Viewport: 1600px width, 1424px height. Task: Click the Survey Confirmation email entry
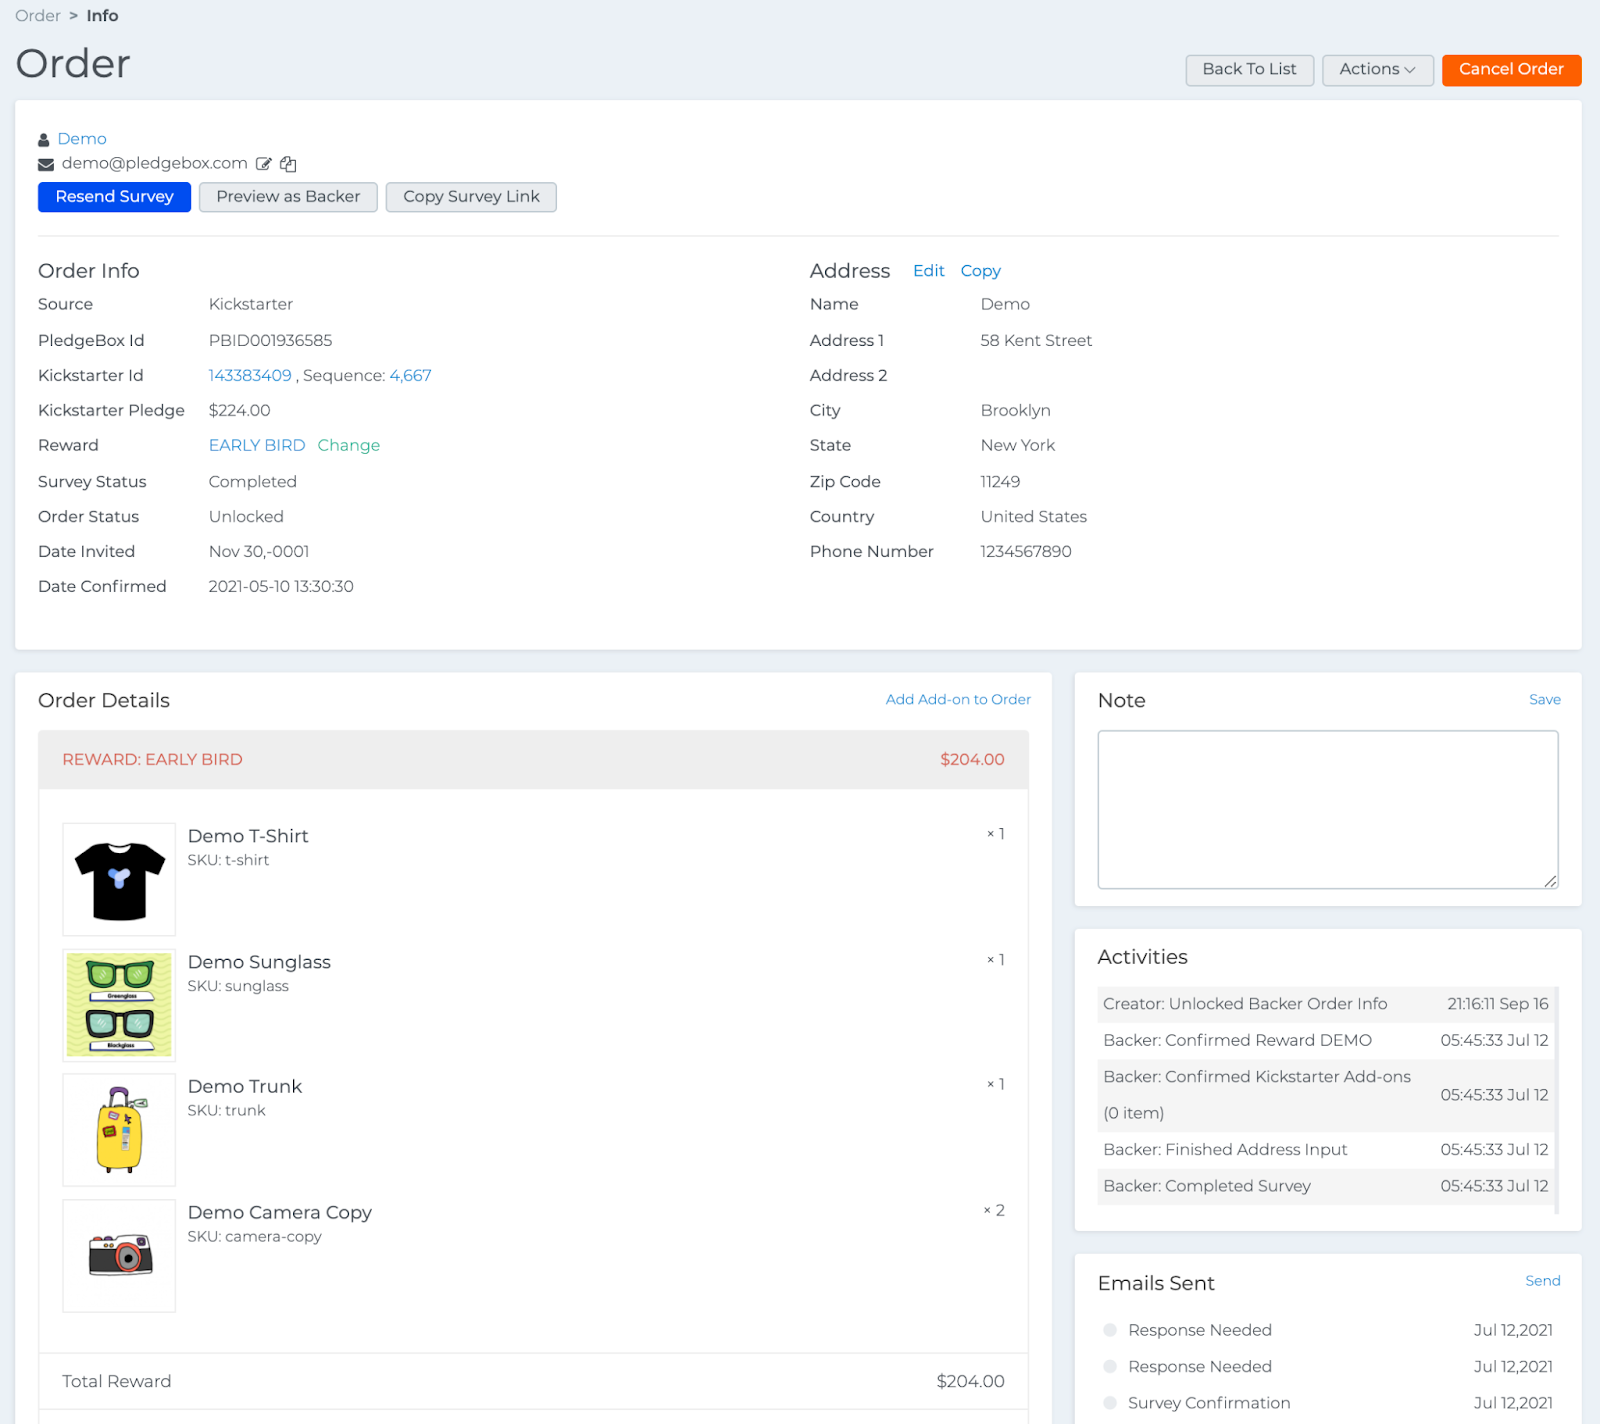pos(1209,1404)
